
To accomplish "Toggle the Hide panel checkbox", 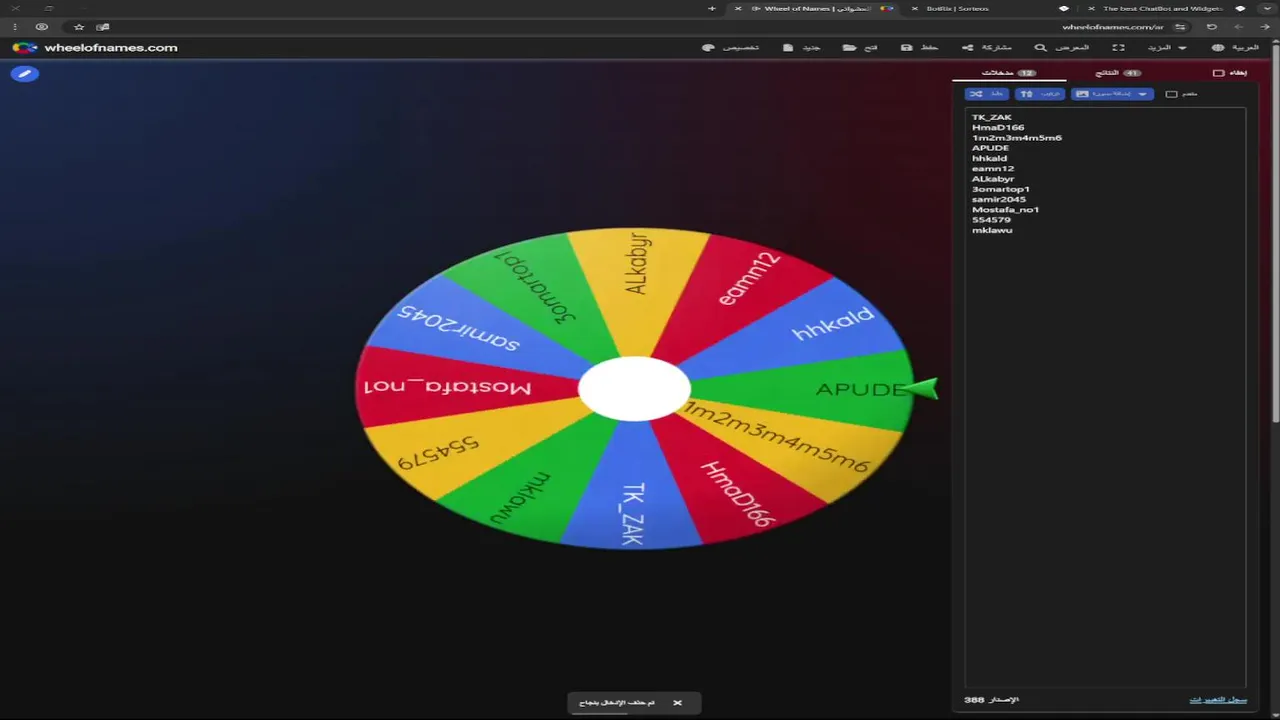I will pos(1218,73).
